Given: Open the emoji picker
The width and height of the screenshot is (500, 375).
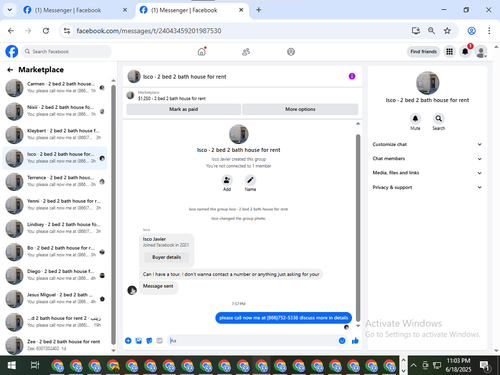Looking at the screenshot, I should [x=342, y=341].
